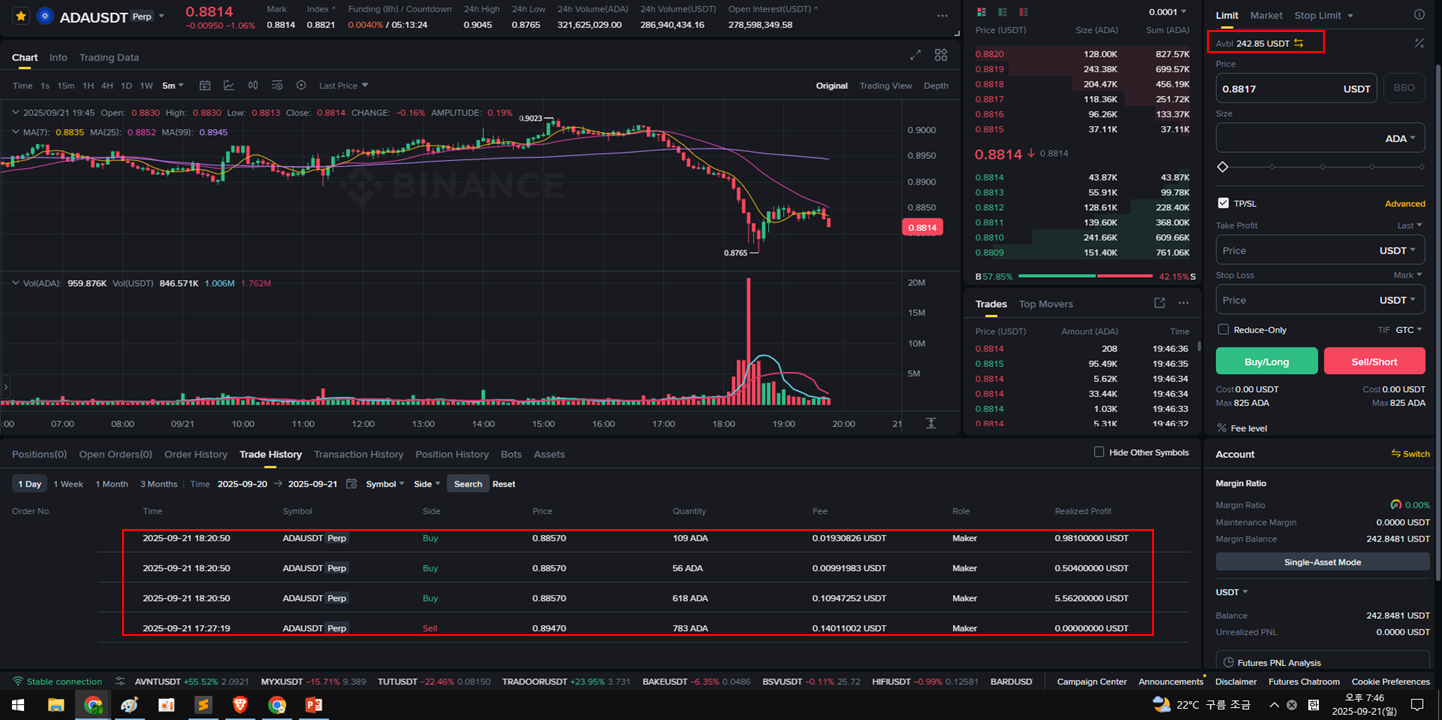This screenshot has height=720, width=1442.
Task: Select the candlestick chart style icon
Action: [x=253, y=86]
